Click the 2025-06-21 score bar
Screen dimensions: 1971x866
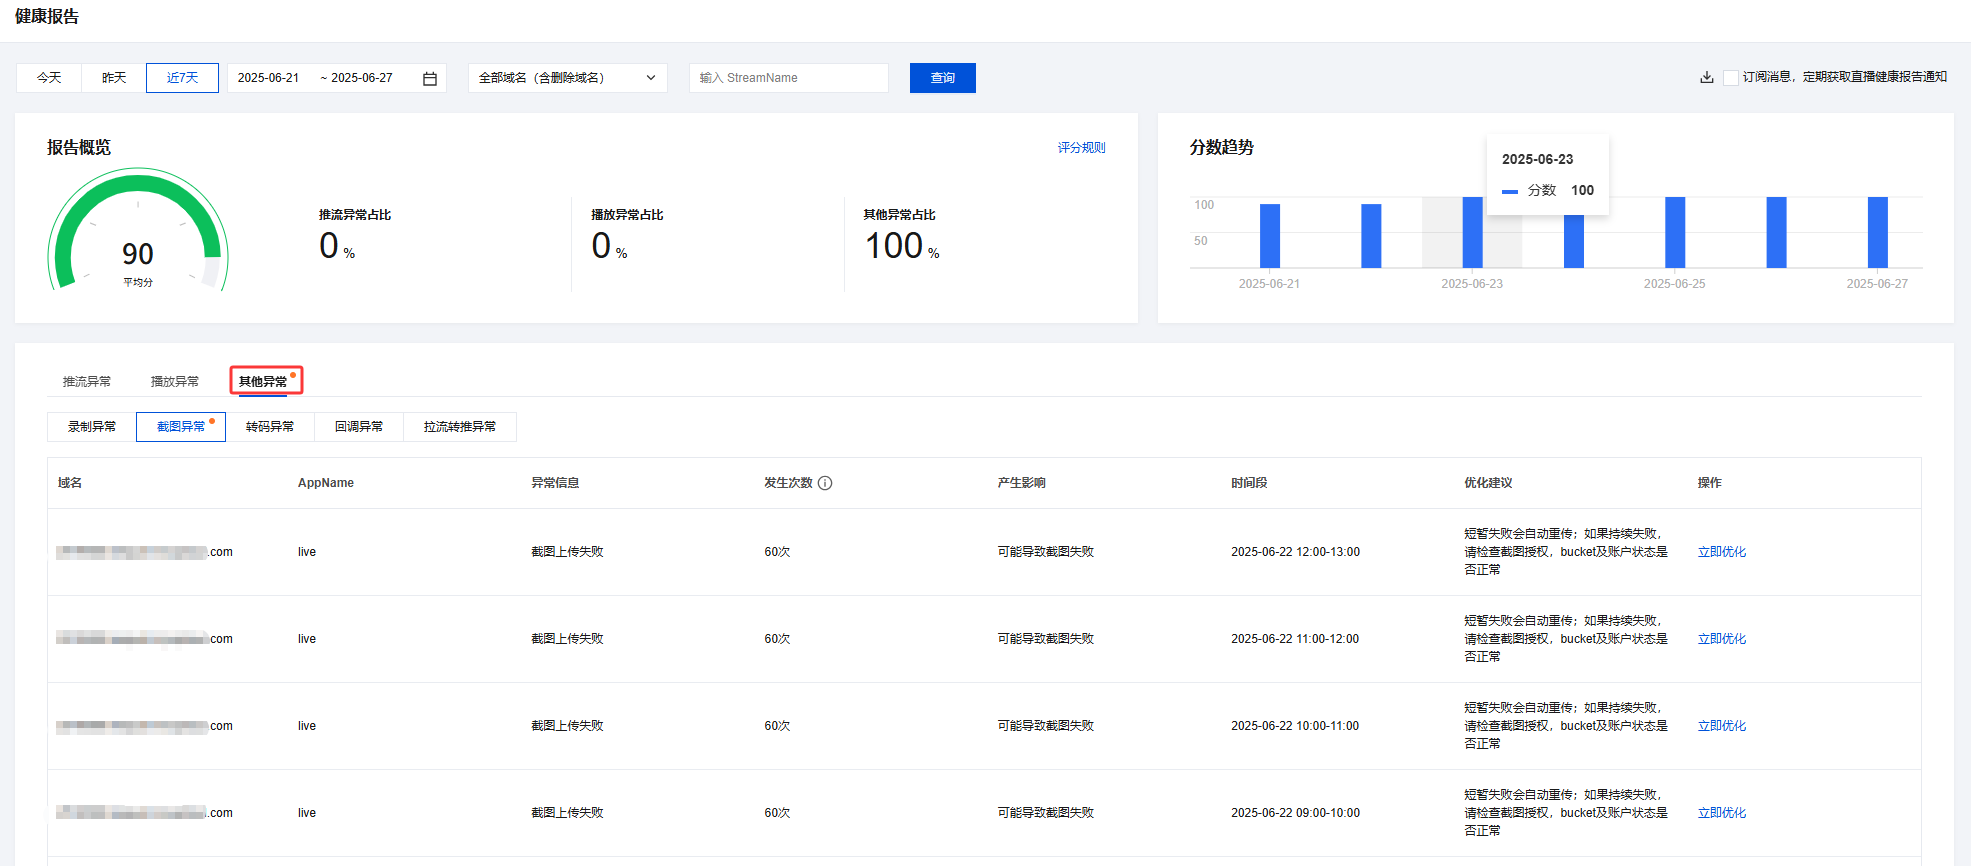click(x=1269, y=236)
